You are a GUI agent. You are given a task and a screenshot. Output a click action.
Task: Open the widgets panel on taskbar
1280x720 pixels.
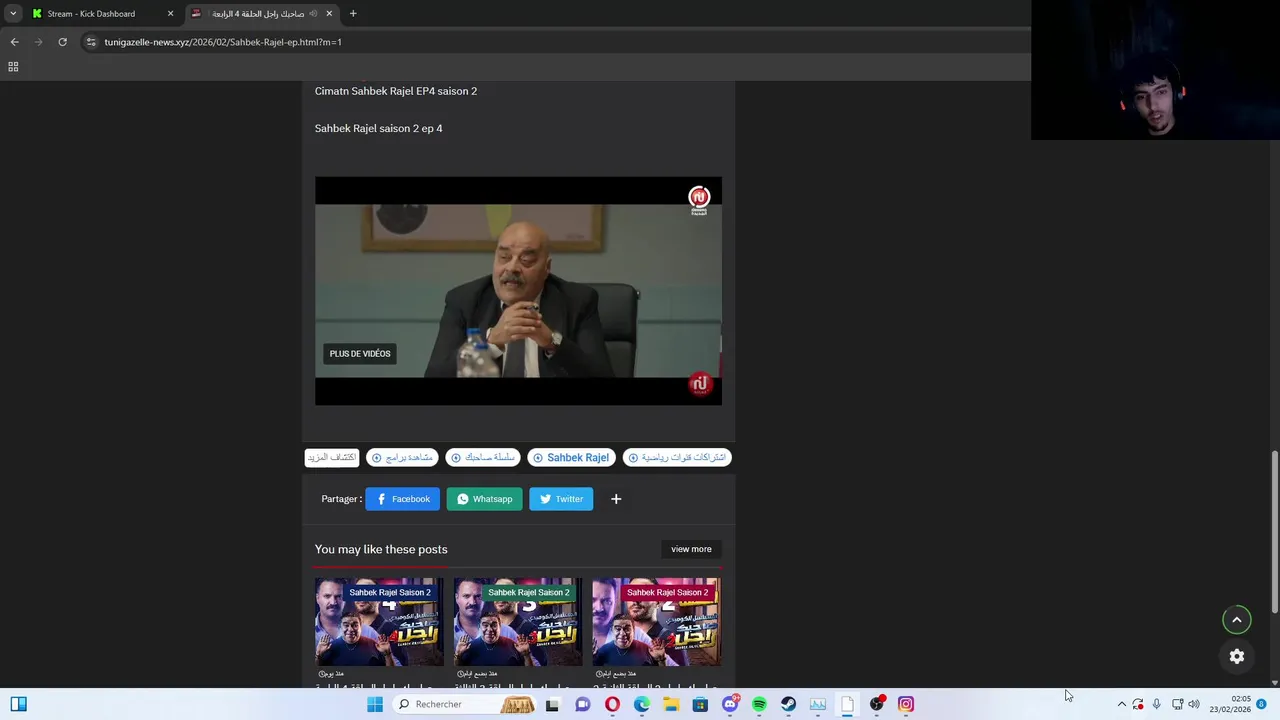18,704
